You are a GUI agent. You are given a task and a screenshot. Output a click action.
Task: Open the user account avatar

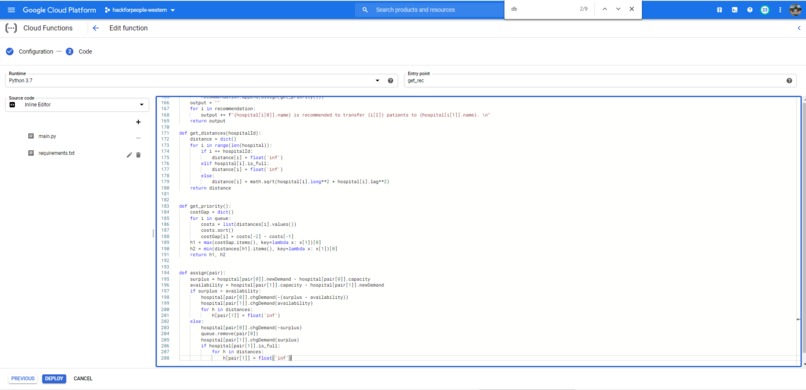pyautogui.click(x=795, y=10)
